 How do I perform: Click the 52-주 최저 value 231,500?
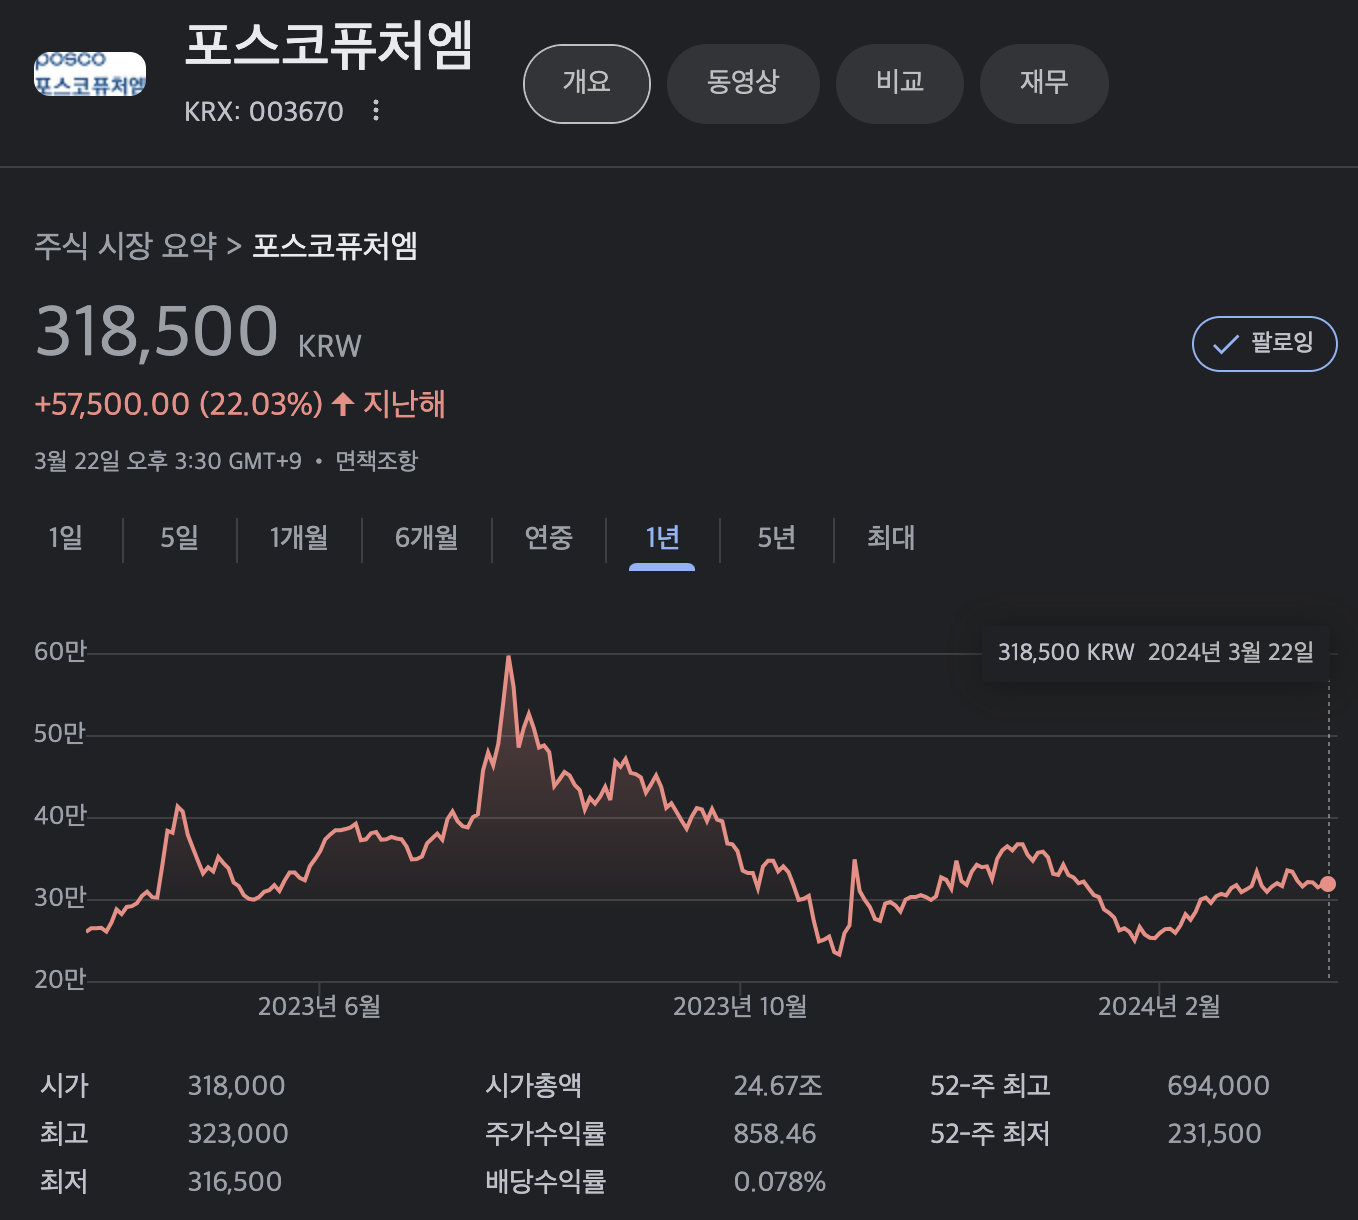pos(1214,1134)
